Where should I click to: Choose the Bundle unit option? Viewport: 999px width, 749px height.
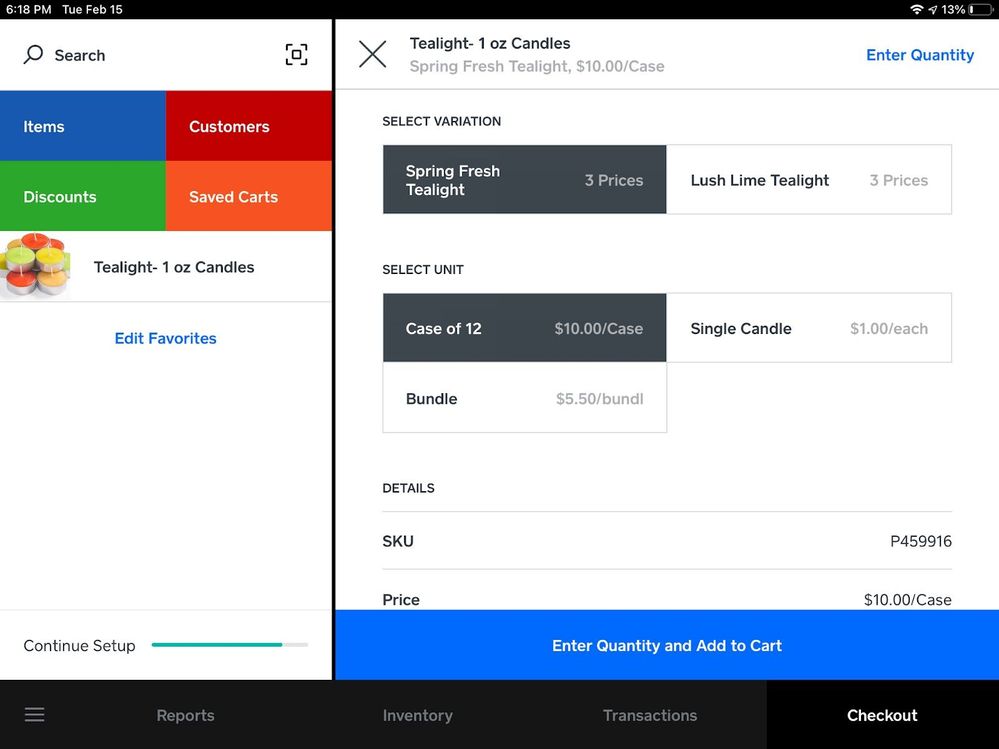[x=524, y=398]
